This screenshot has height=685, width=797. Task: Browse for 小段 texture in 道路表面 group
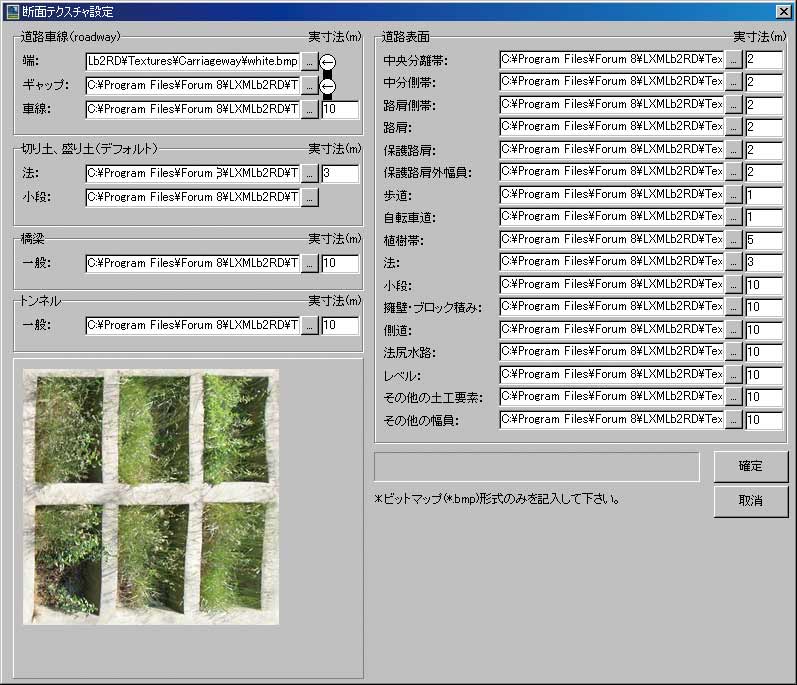(x=733, y=285)
